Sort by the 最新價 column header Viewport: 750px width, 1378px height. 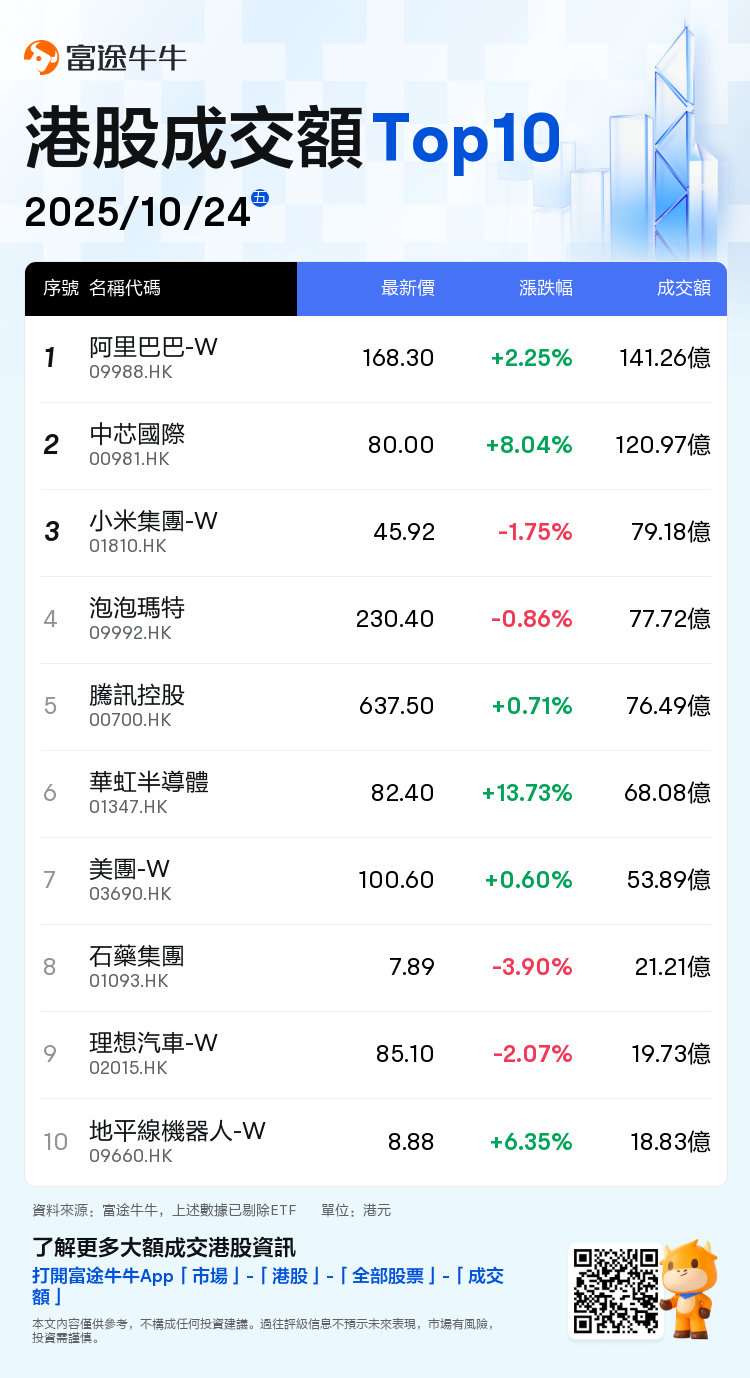point(407,288)
